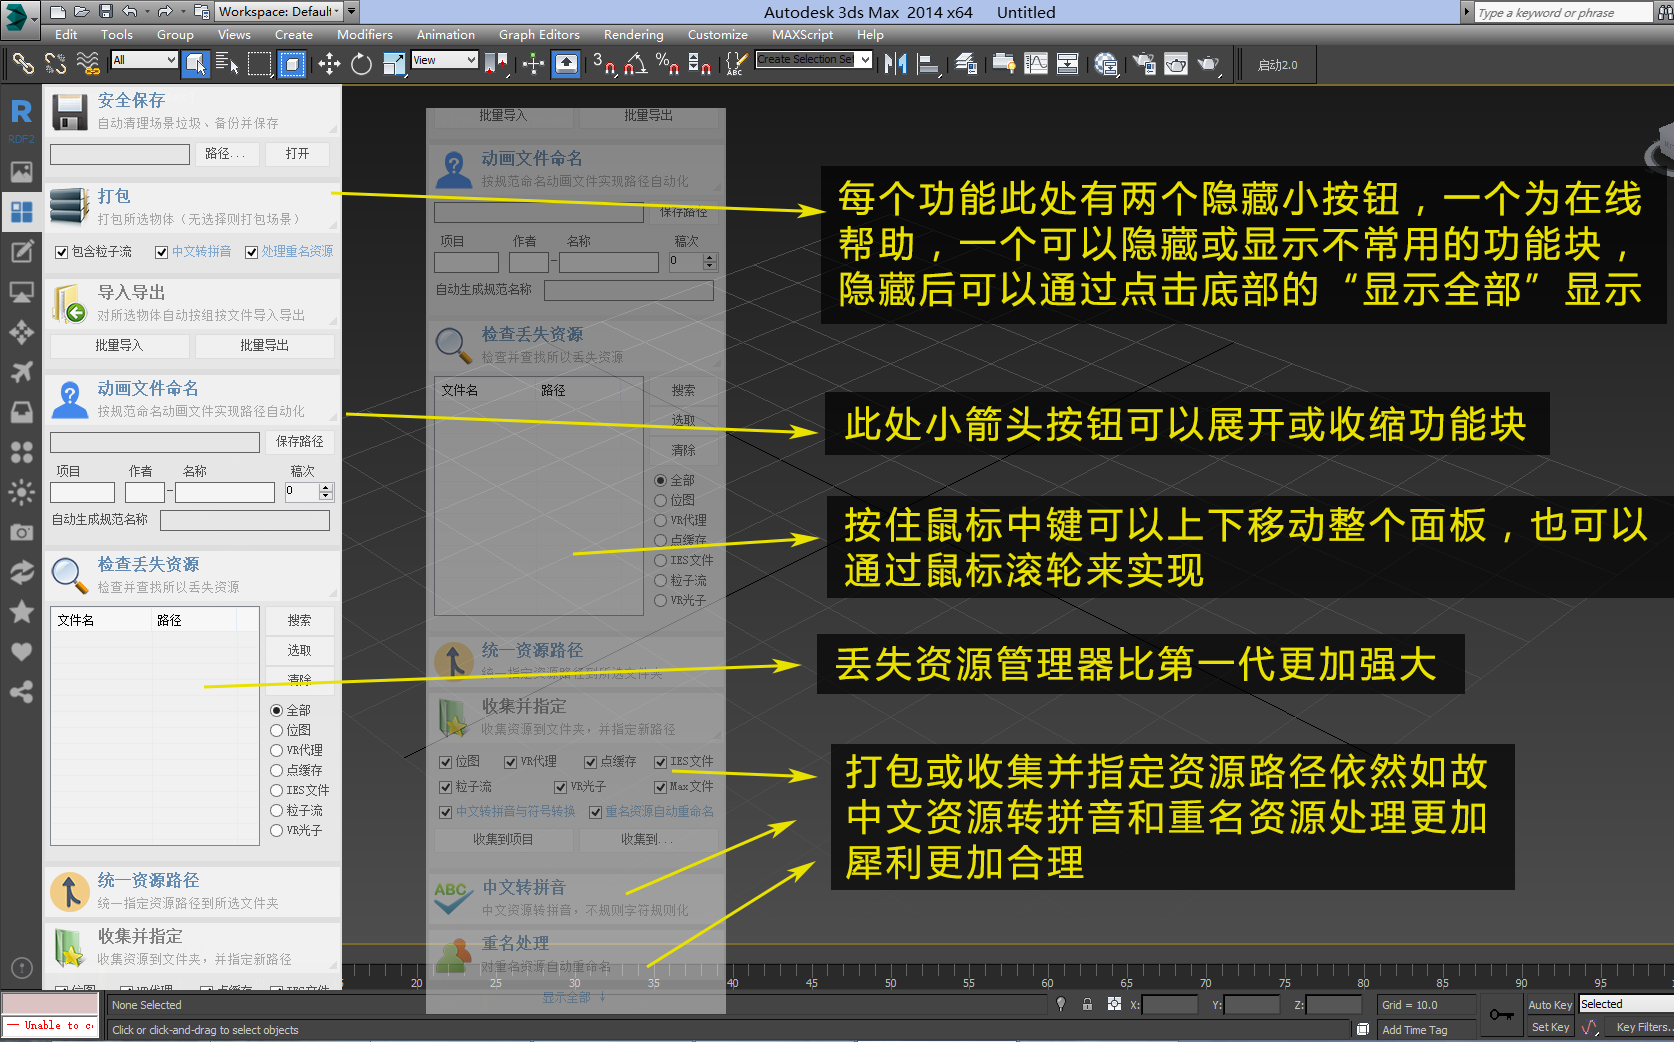
Task: Expand the Quick Access toolbar customize arrow
Action: click(x=351, y=12)
